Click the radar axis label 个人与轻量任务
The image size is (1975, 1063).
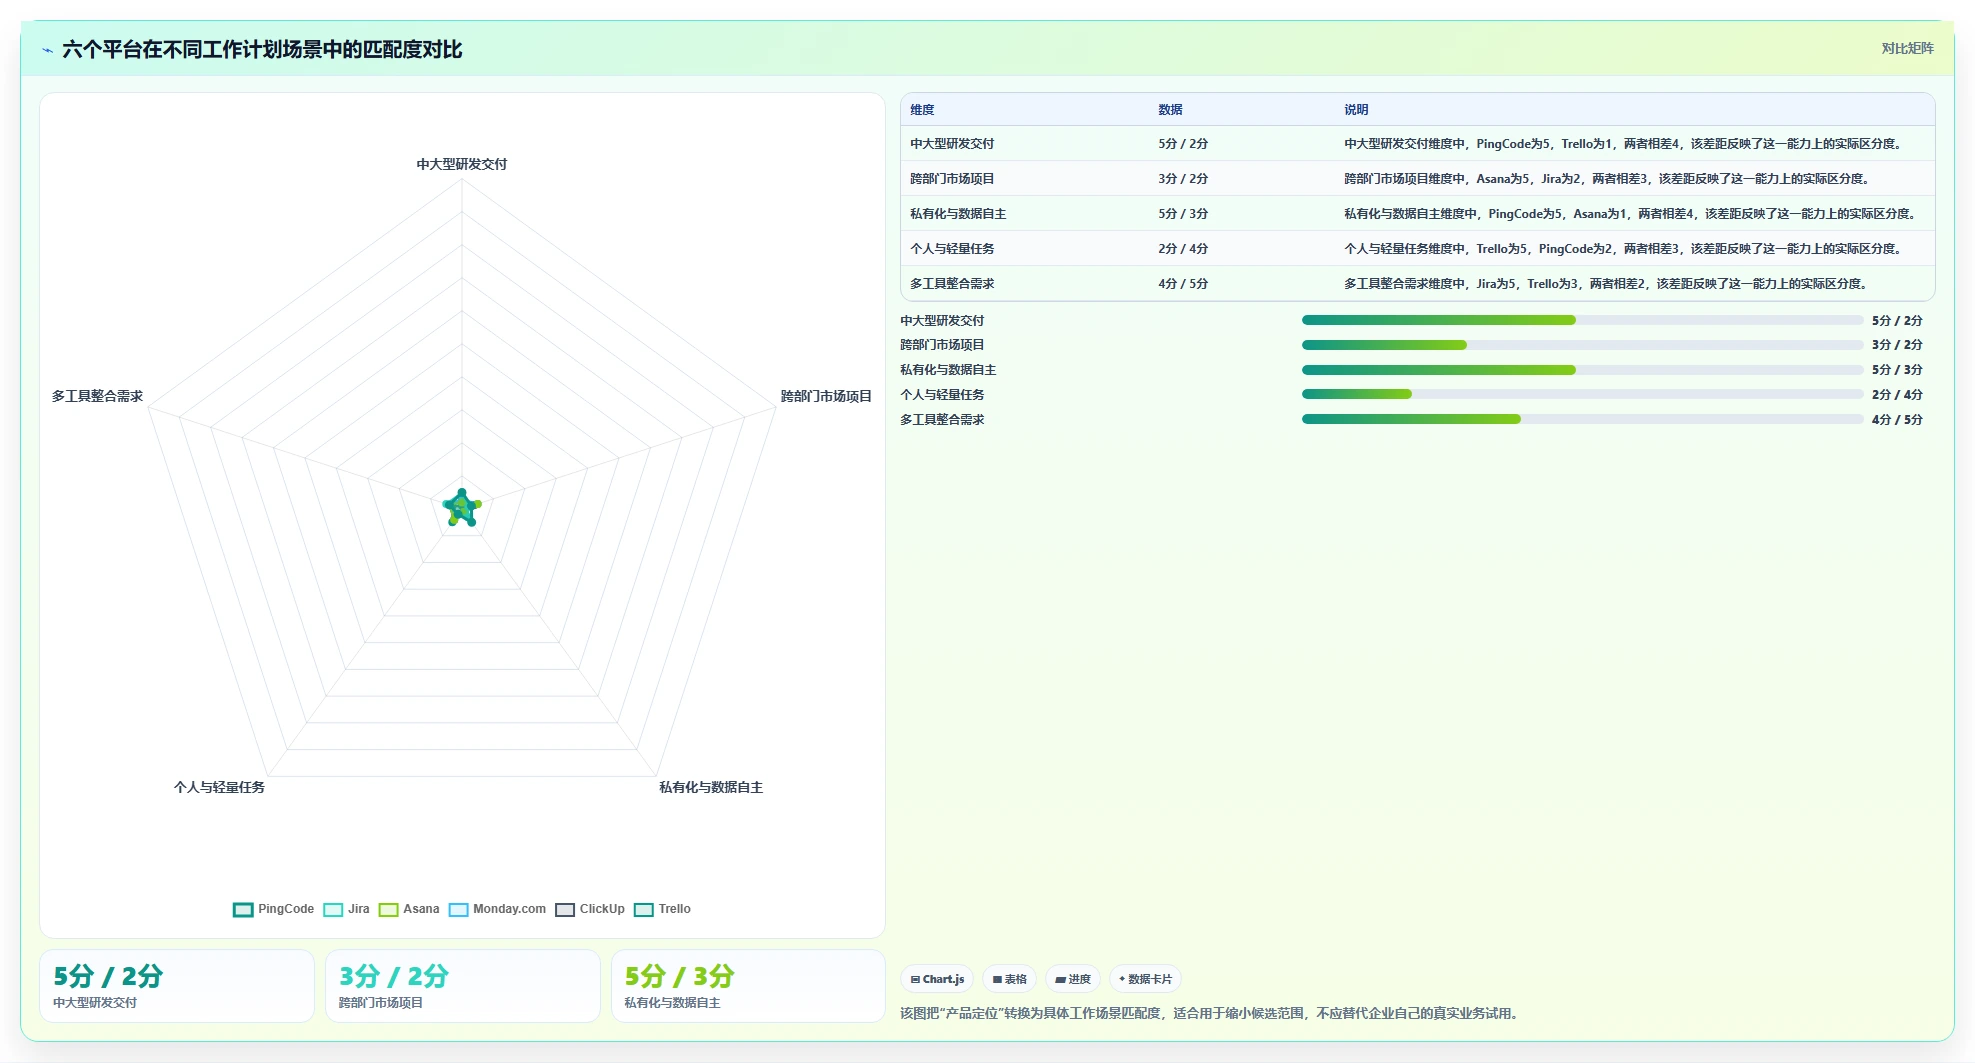(x=219, y=787)
